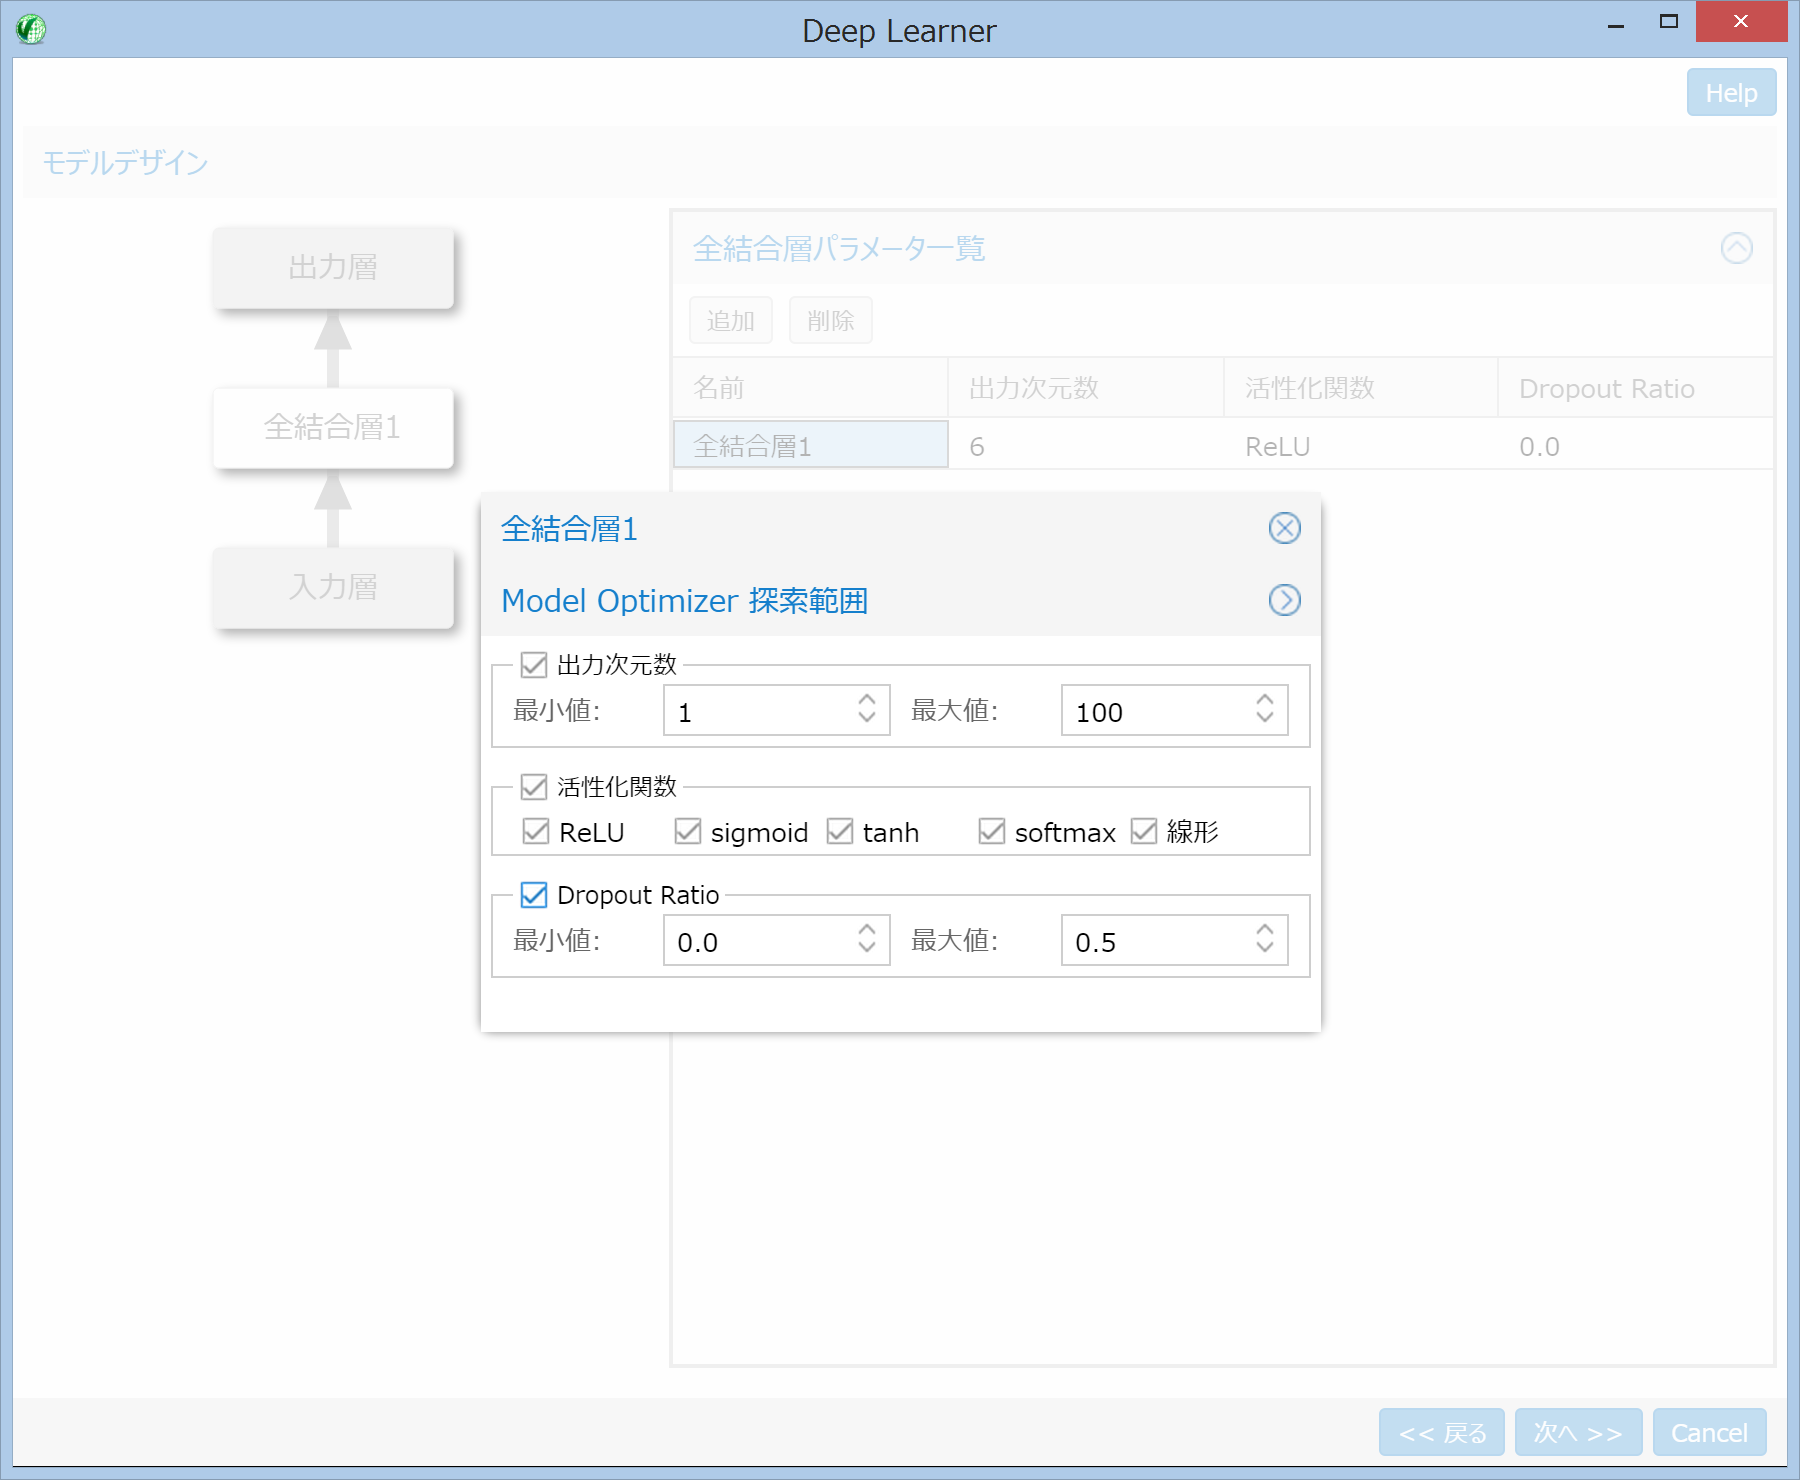
Task: Click the 次へ >> button
Action: (1577, 1433)
